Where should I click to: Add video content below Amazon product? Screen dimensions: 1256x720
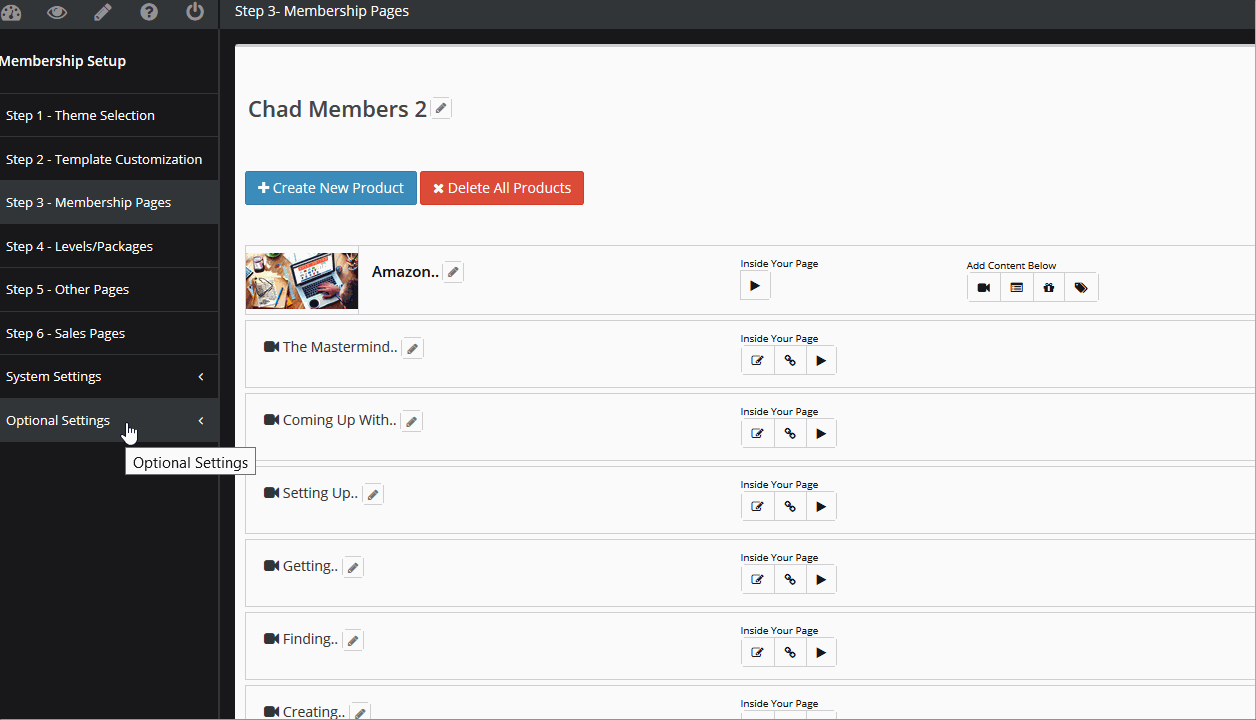(x=983, y=287)
